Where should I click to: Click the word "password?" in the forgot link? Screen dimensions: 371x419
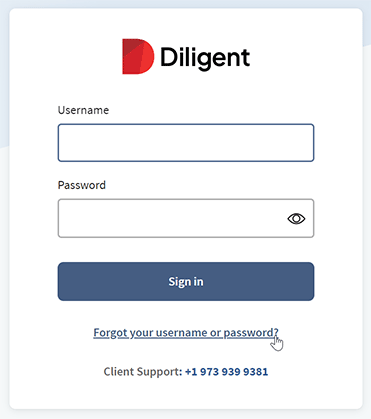pyautogui.click(x=251, y=333)
